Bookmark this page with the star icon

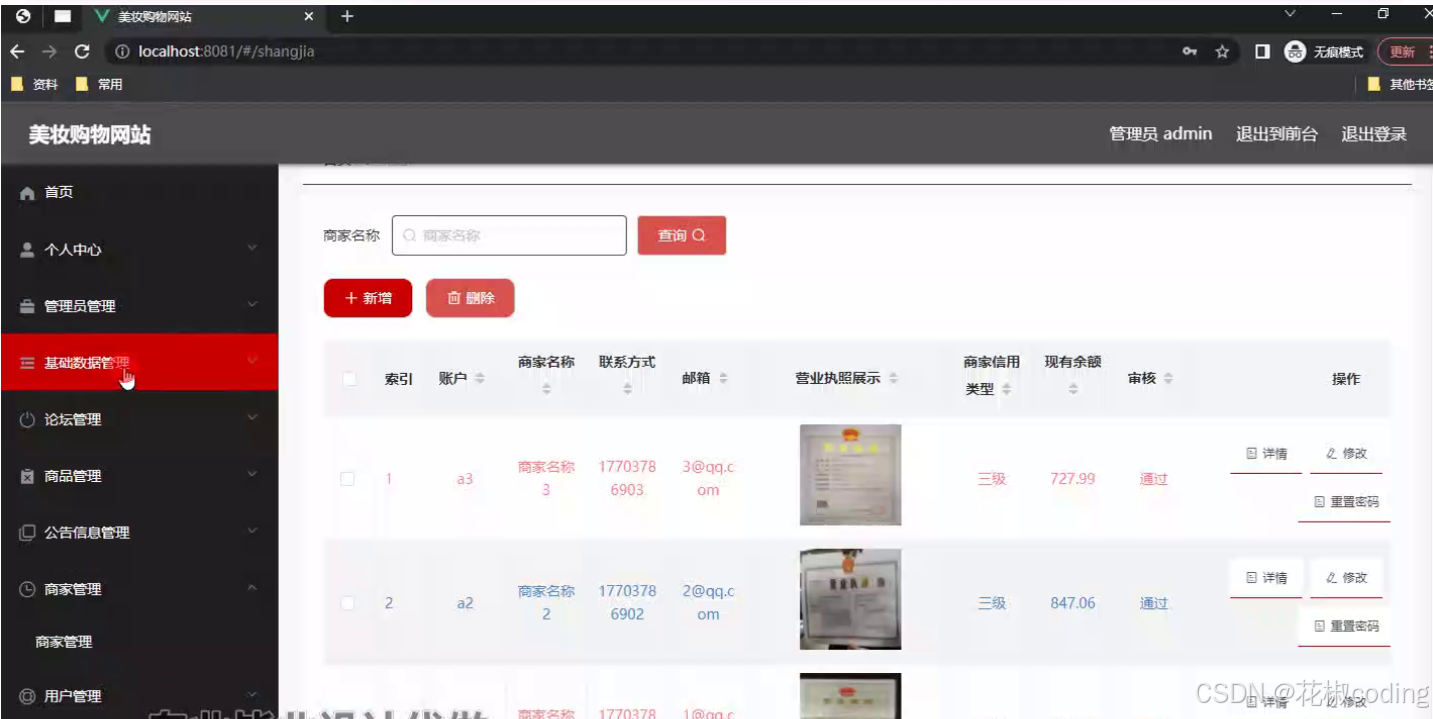(x=1222, y=52)
